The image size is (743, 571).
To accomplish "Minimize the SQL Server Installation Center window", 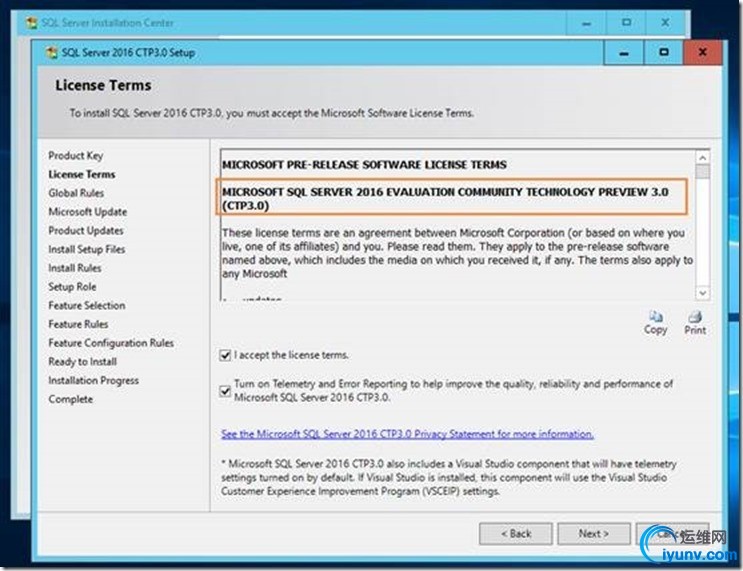I will (x=586, y=23).
